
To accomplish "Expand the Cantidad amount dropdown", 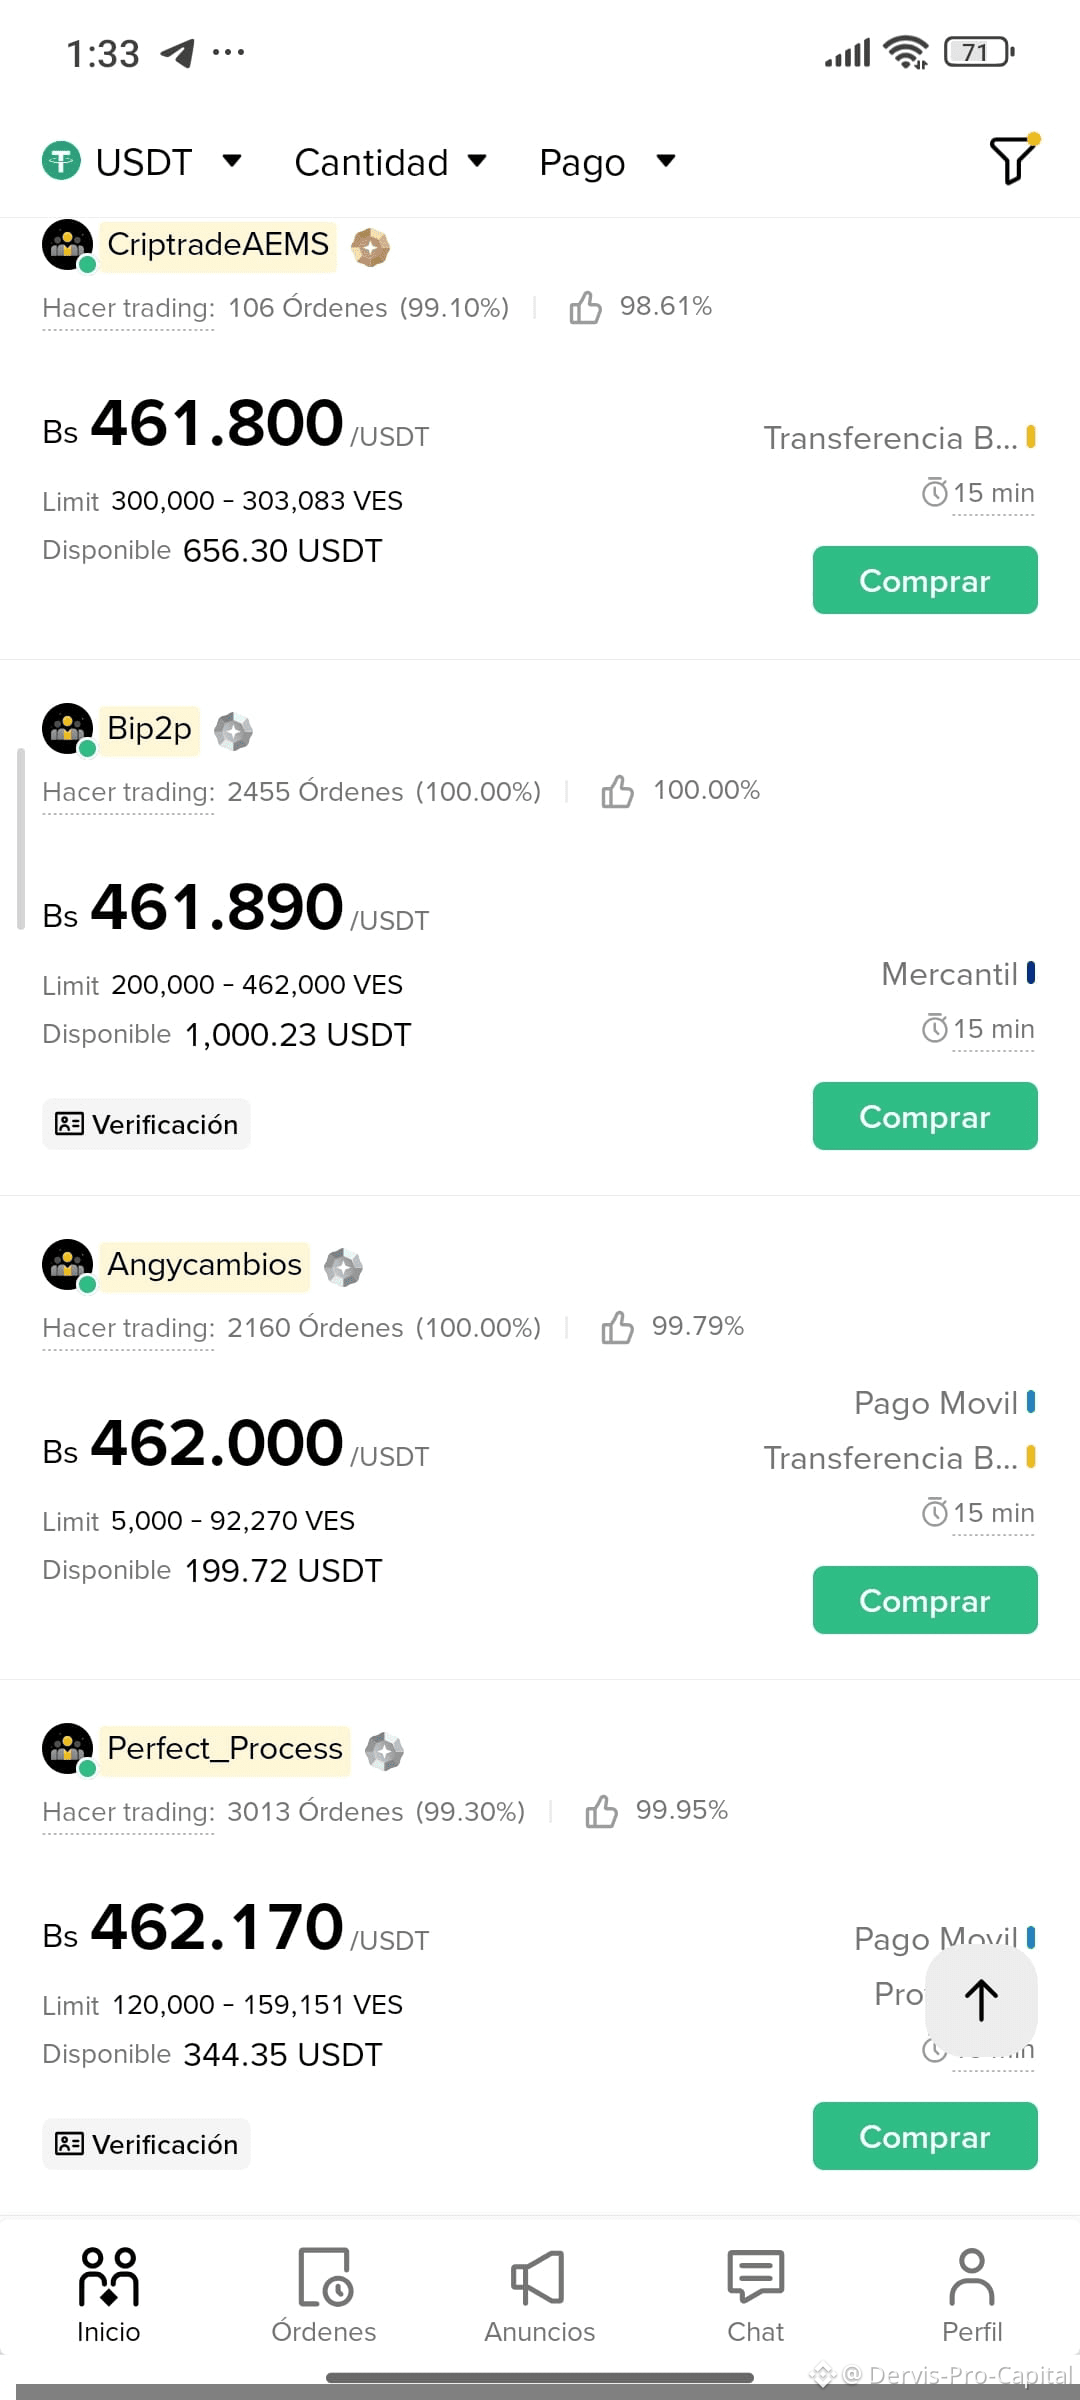I will (x=391, y=161).
